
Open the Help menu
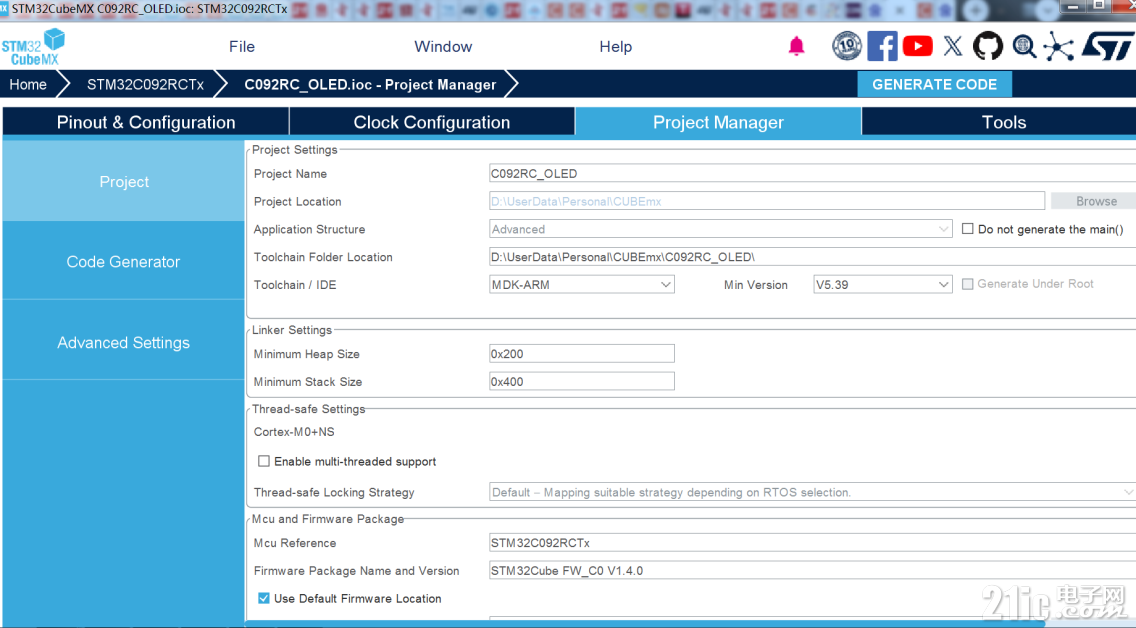(x=616, y=46)
